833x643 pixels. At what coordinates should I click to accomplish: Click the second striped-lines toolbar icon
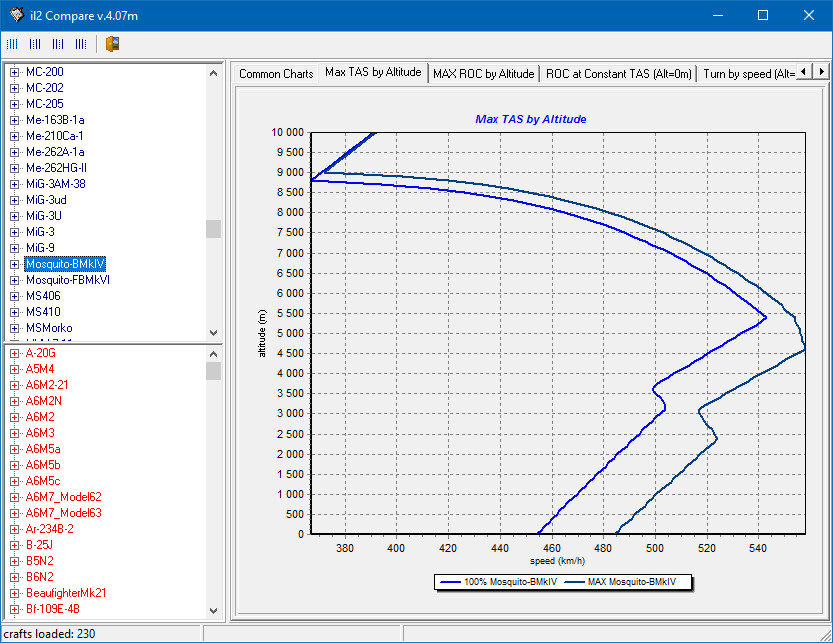tap(35, 44)
